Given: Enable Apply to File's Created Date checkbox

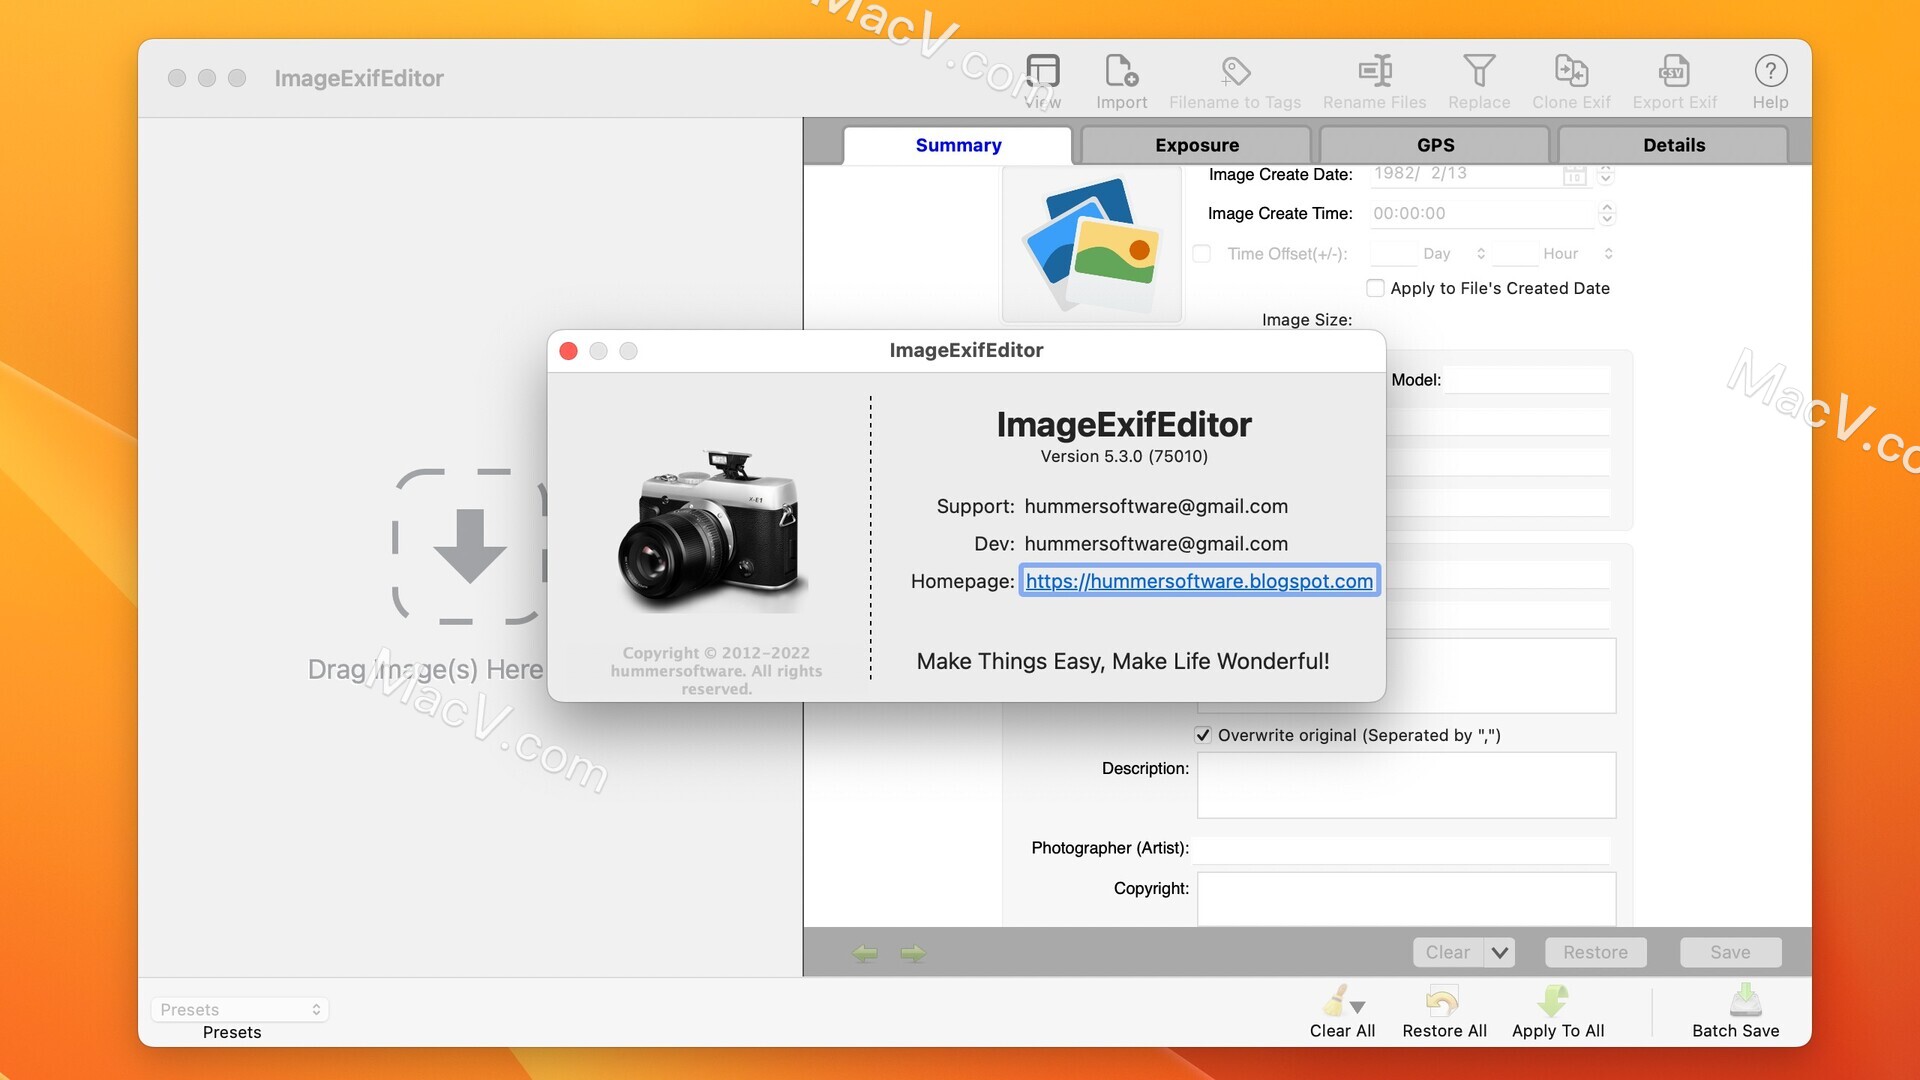Looking at the screenshot, I should point(1375,287).
